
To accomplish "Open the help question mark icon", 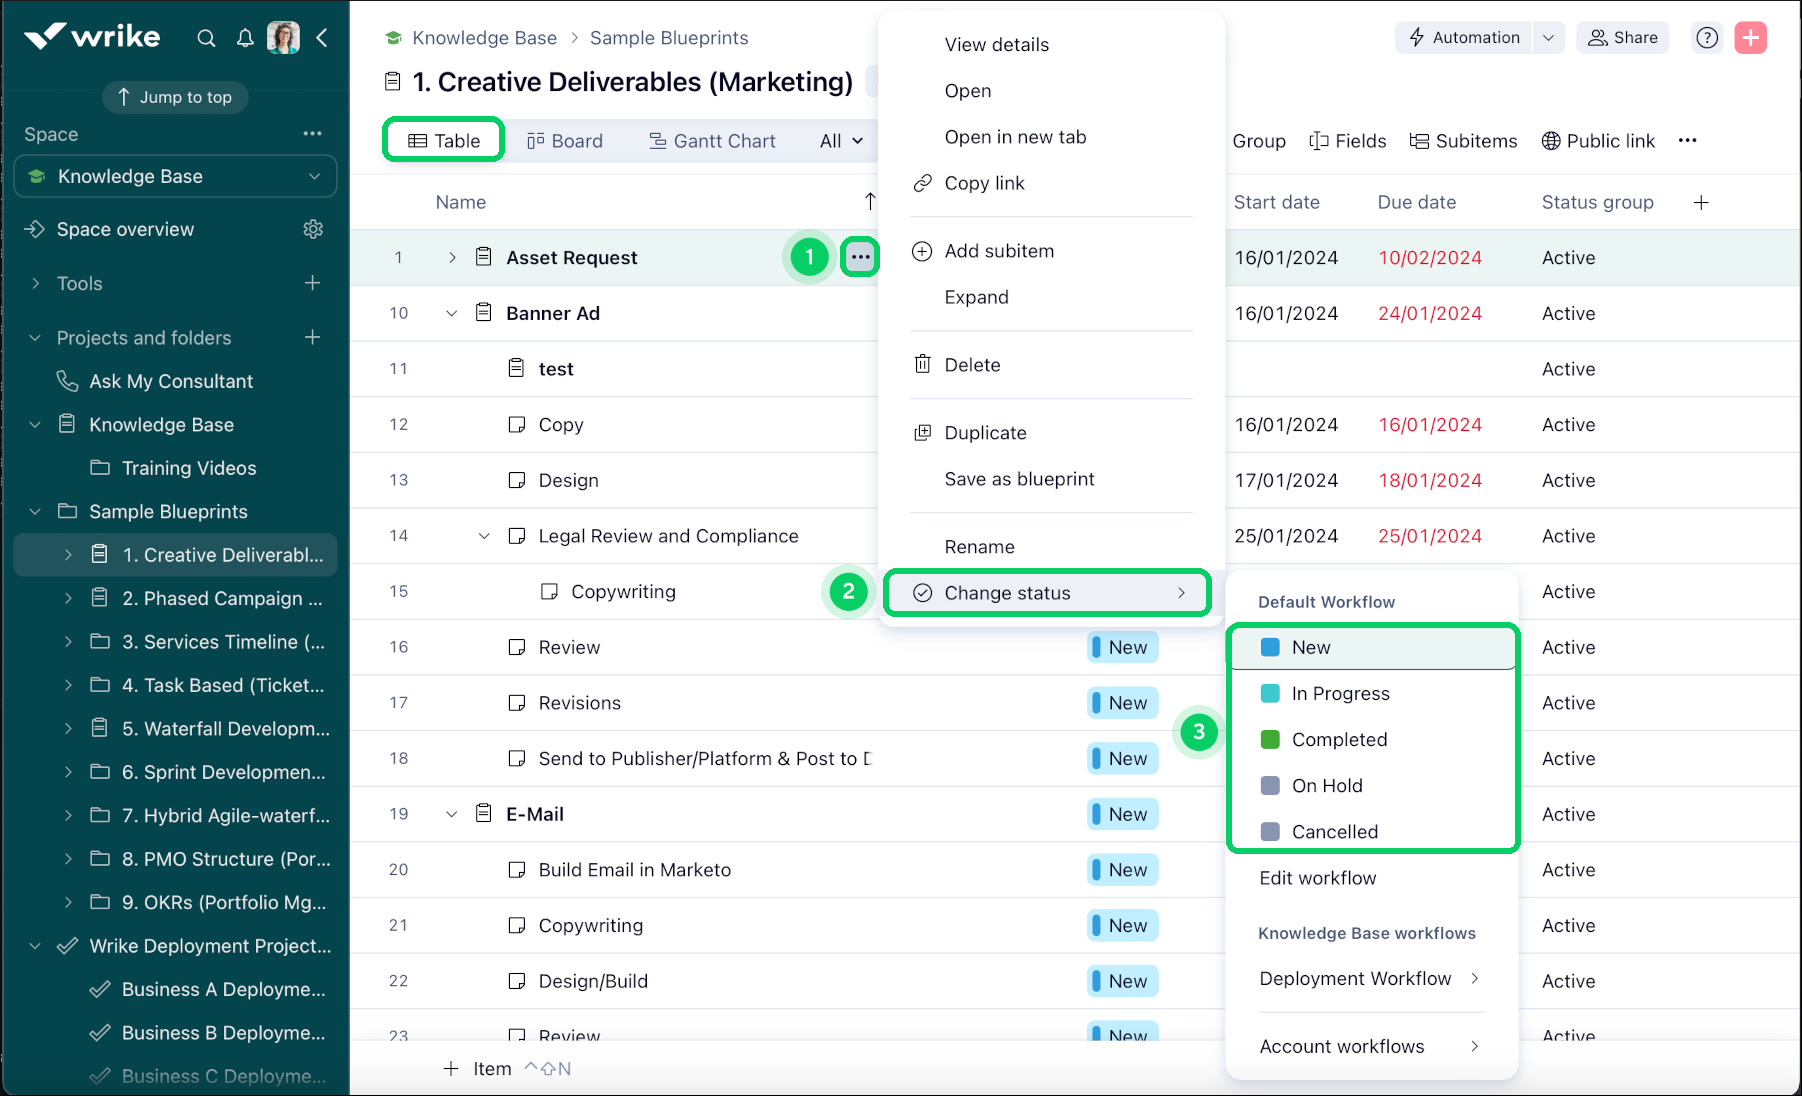I will click(x=1707, y=38).
